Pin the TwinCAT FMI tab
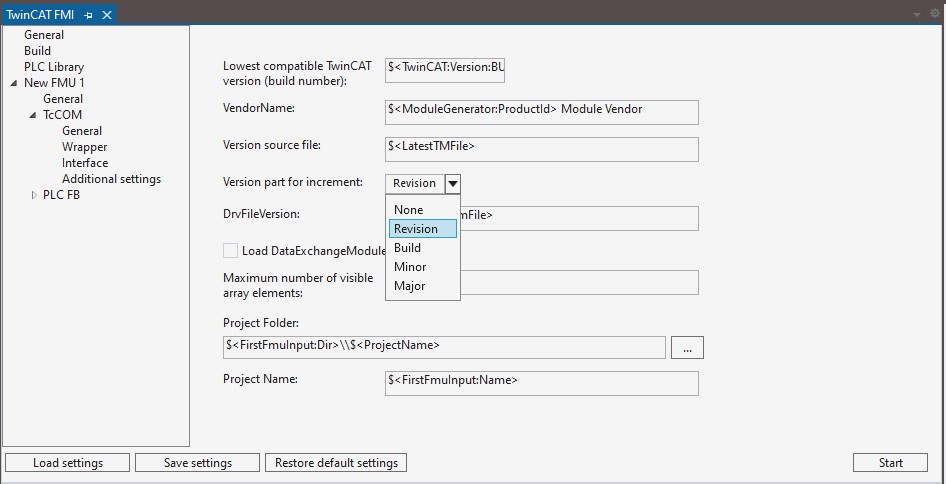 [89, 15]
